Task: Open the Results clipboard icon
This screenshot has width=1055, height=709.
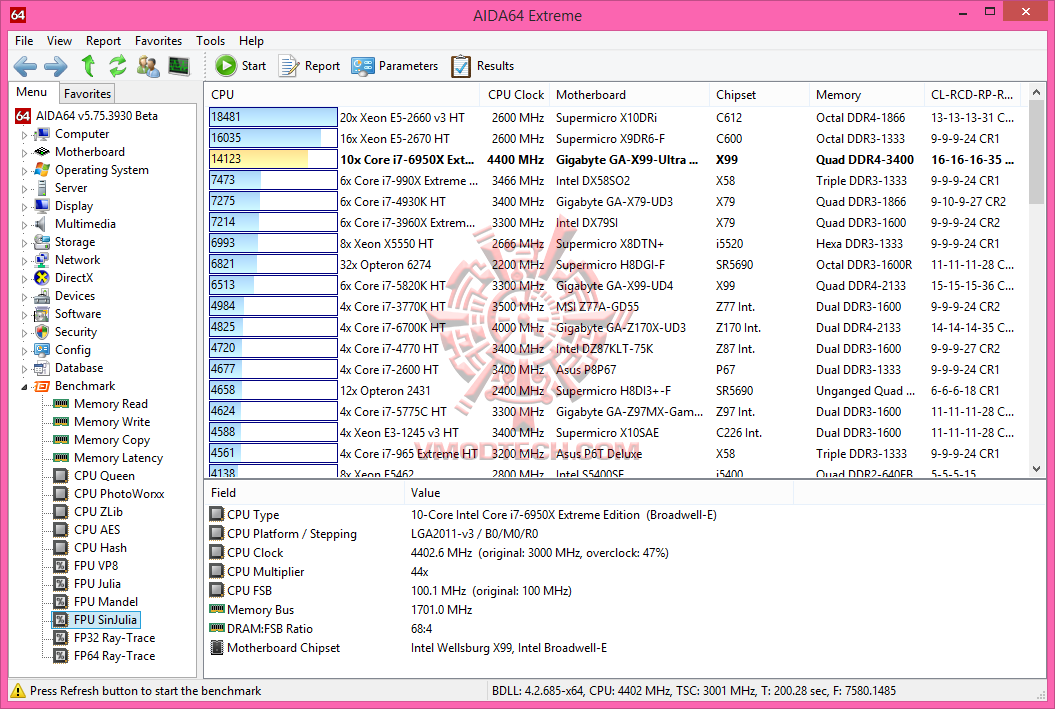Action: coord(461,66)
